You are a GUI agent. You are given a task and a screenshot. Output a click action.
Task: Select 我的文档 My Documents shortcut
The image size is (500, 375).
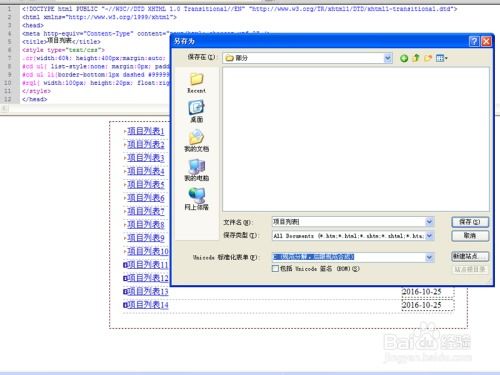tap(197, 141)
